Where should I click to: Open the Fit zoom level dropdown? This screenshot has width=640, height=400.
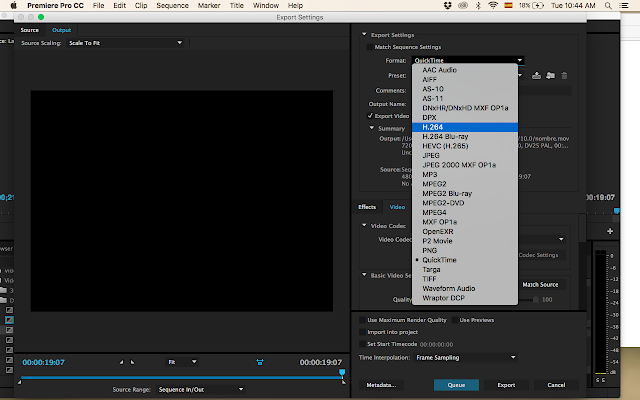[x=182, y=362]
